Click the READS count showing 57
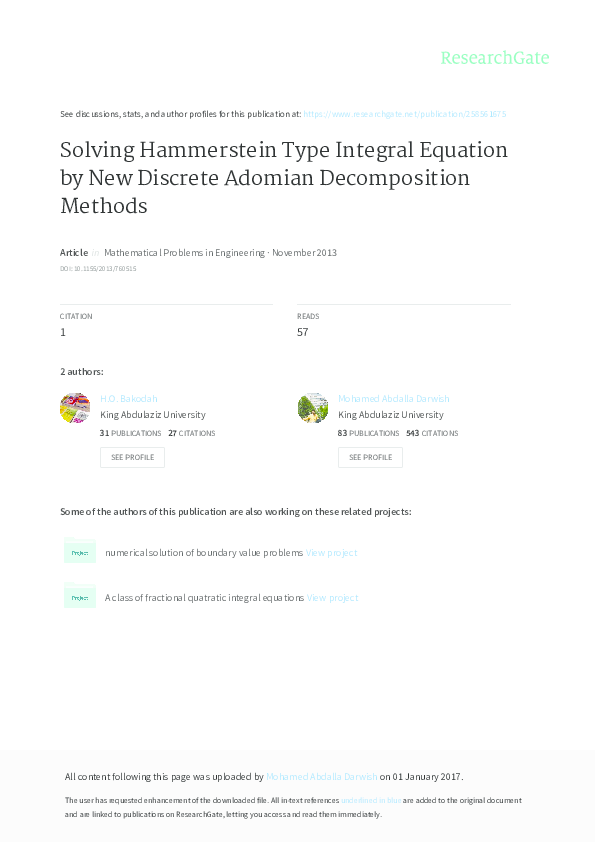The image size is (595, 842). (x=303, y=331)
